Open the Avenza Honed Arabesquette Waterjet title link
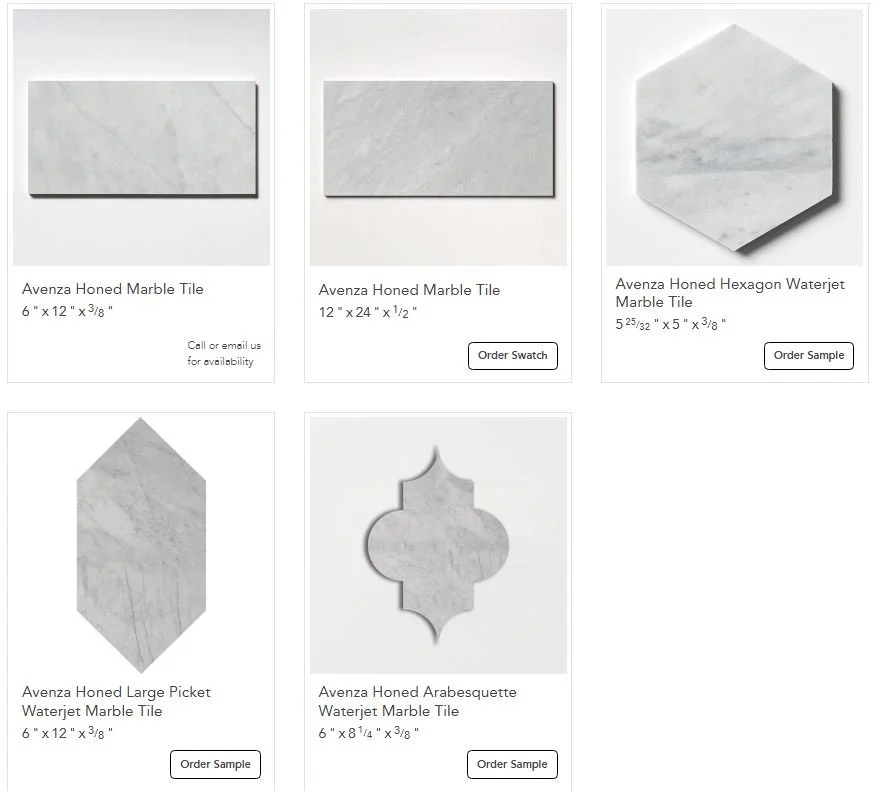The height and width of the screenshot is (791, 882). (x=417, y=701)
